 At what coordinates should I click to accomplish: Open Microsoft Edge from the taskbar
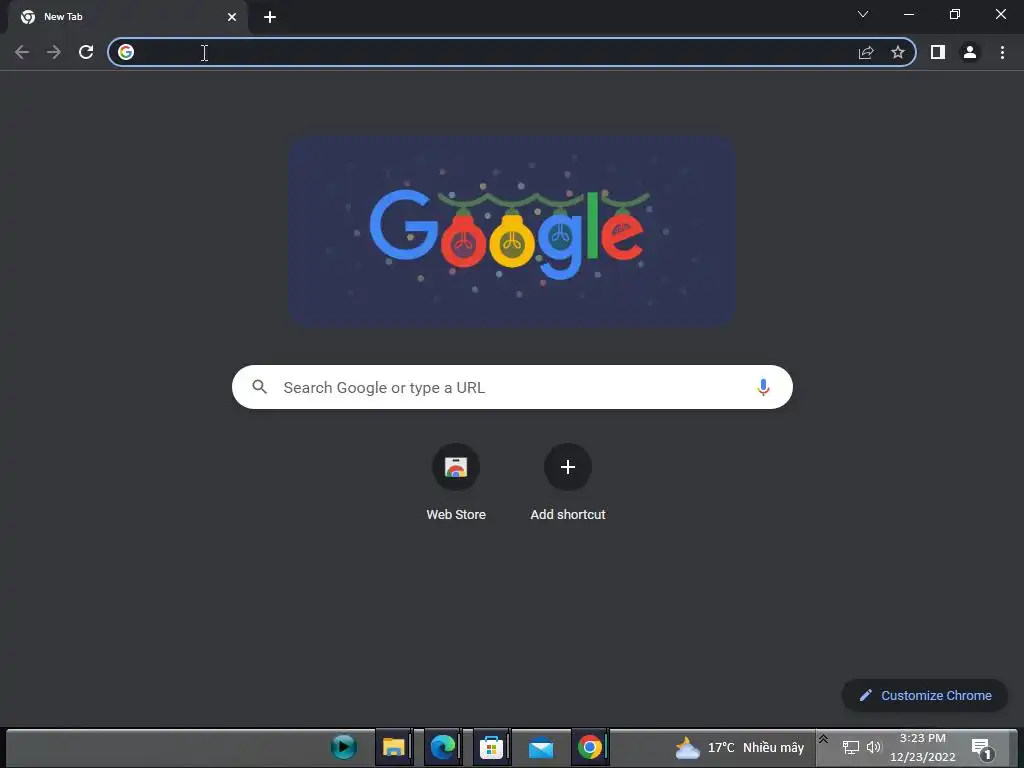pos(442,747)
